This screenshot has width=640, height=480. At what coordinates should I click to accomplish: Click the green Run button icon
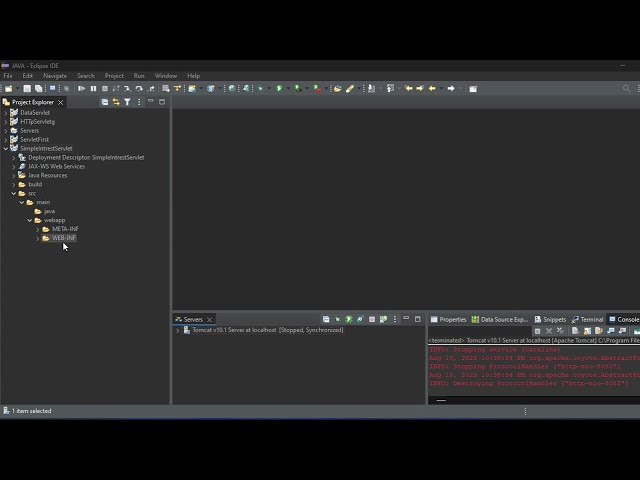[279, 88]
